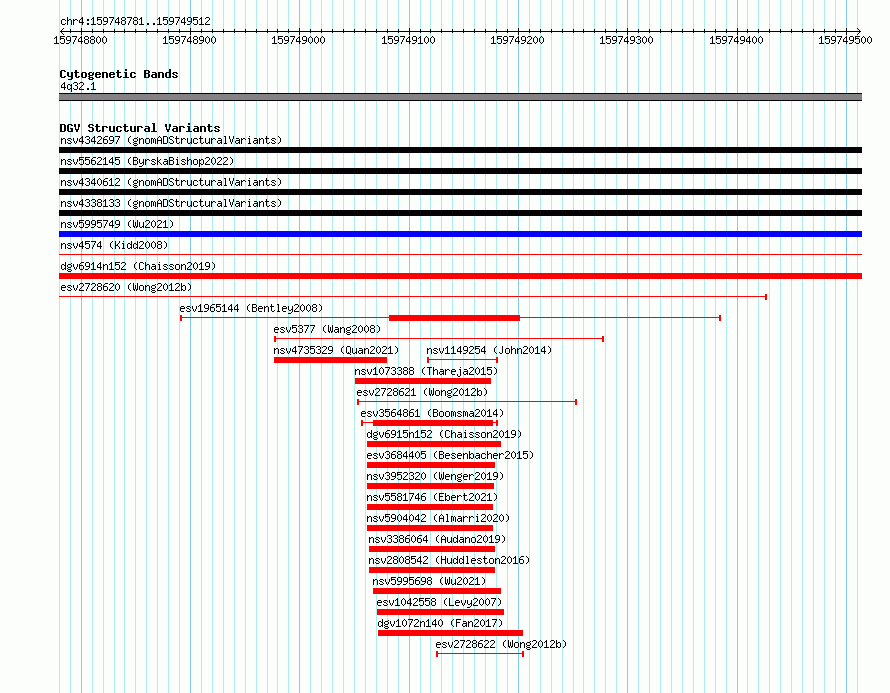
Task: Click the blue nsv5995749 Wu2021 bar
Action: pyautogui.click(x=460, y=234)
